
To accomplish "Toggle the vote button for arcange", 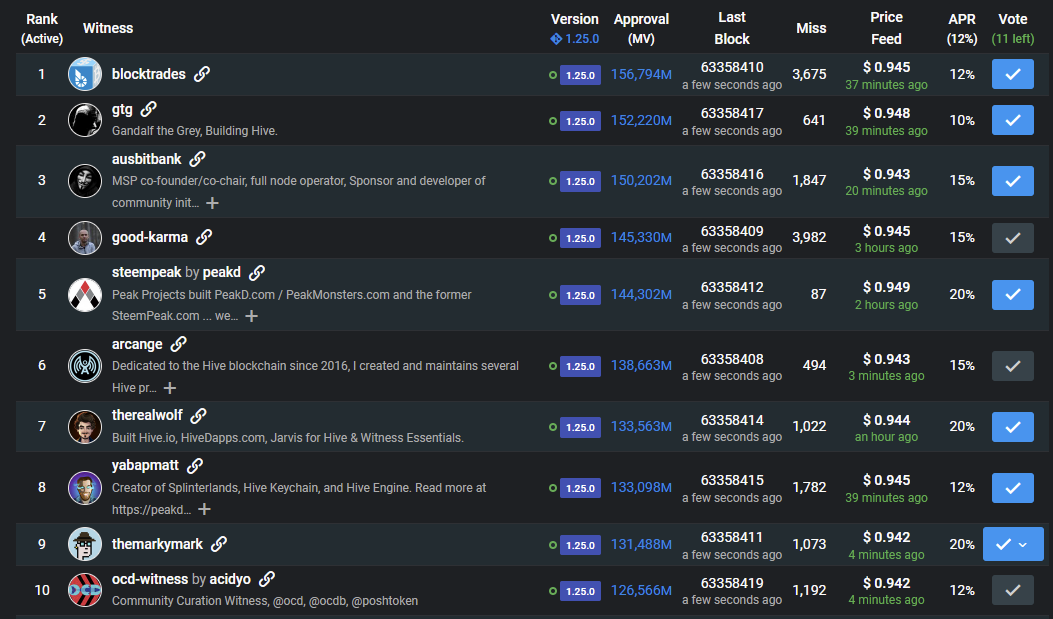I will pos(1012,365).
